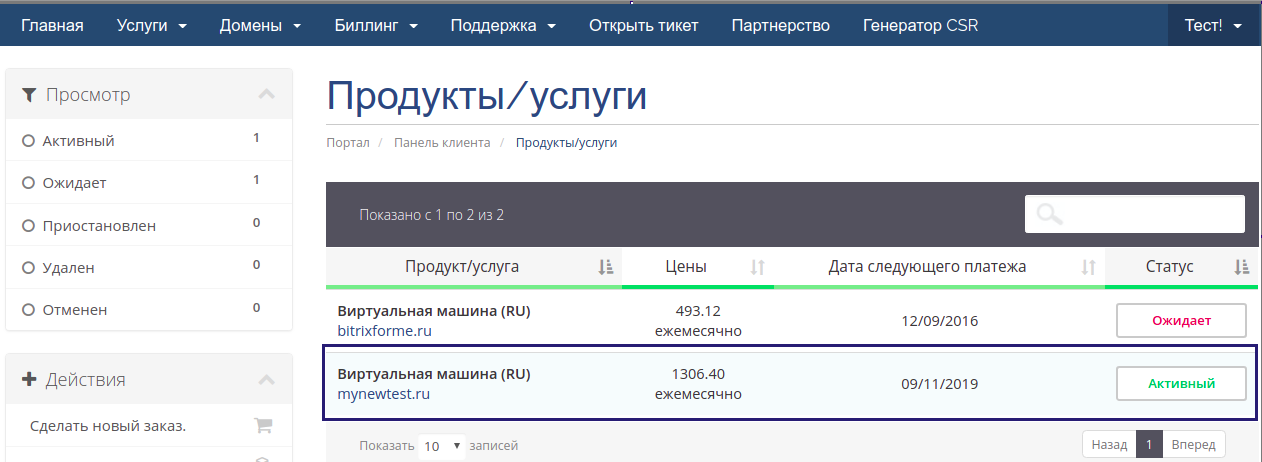The height and width of the screenshot is (462, 1262).
Task: Open Панель клиента breadcrumb link
Action: pyautogui.click(x=442, y=143)
